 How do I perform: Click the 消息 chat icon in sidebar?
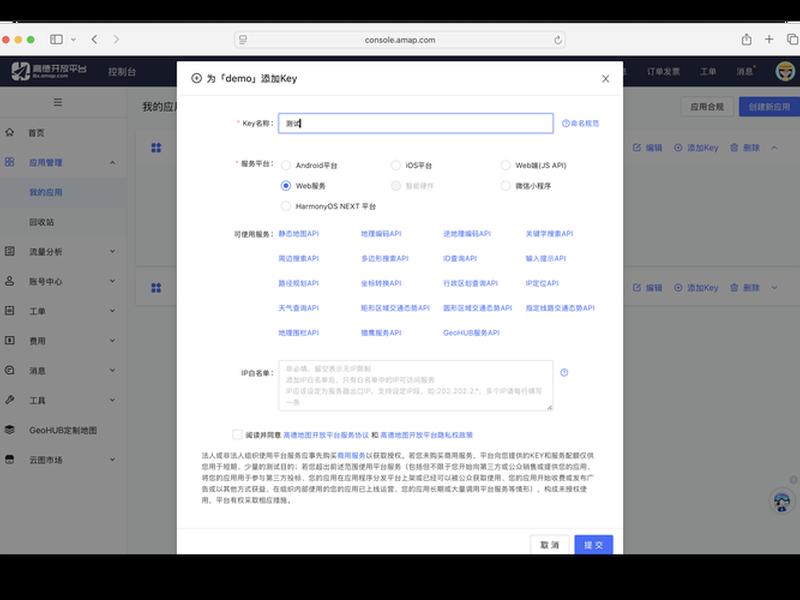tap(10, 370)
